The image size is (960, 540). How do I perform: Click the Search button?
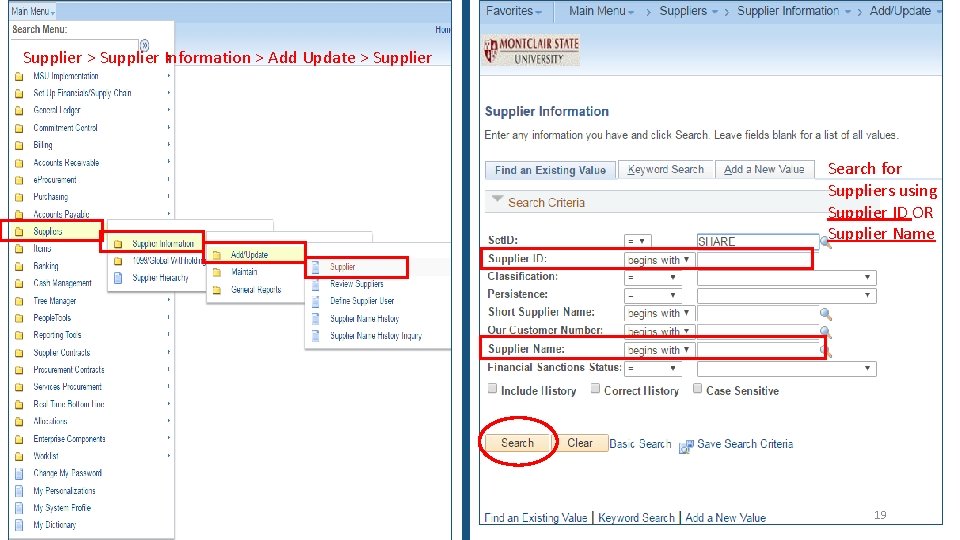point(517,443)
